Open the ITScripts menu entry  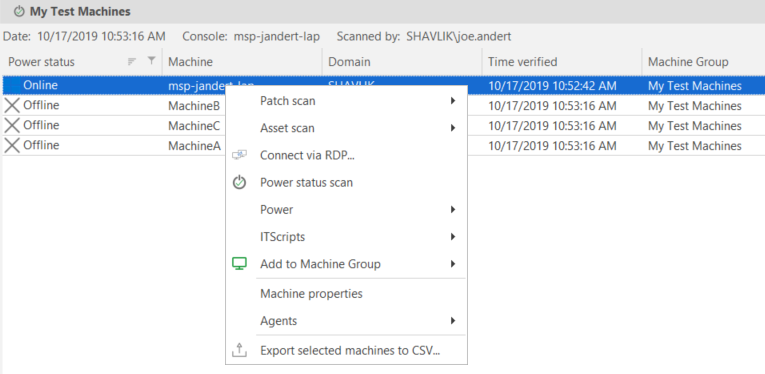pos(346,237)
